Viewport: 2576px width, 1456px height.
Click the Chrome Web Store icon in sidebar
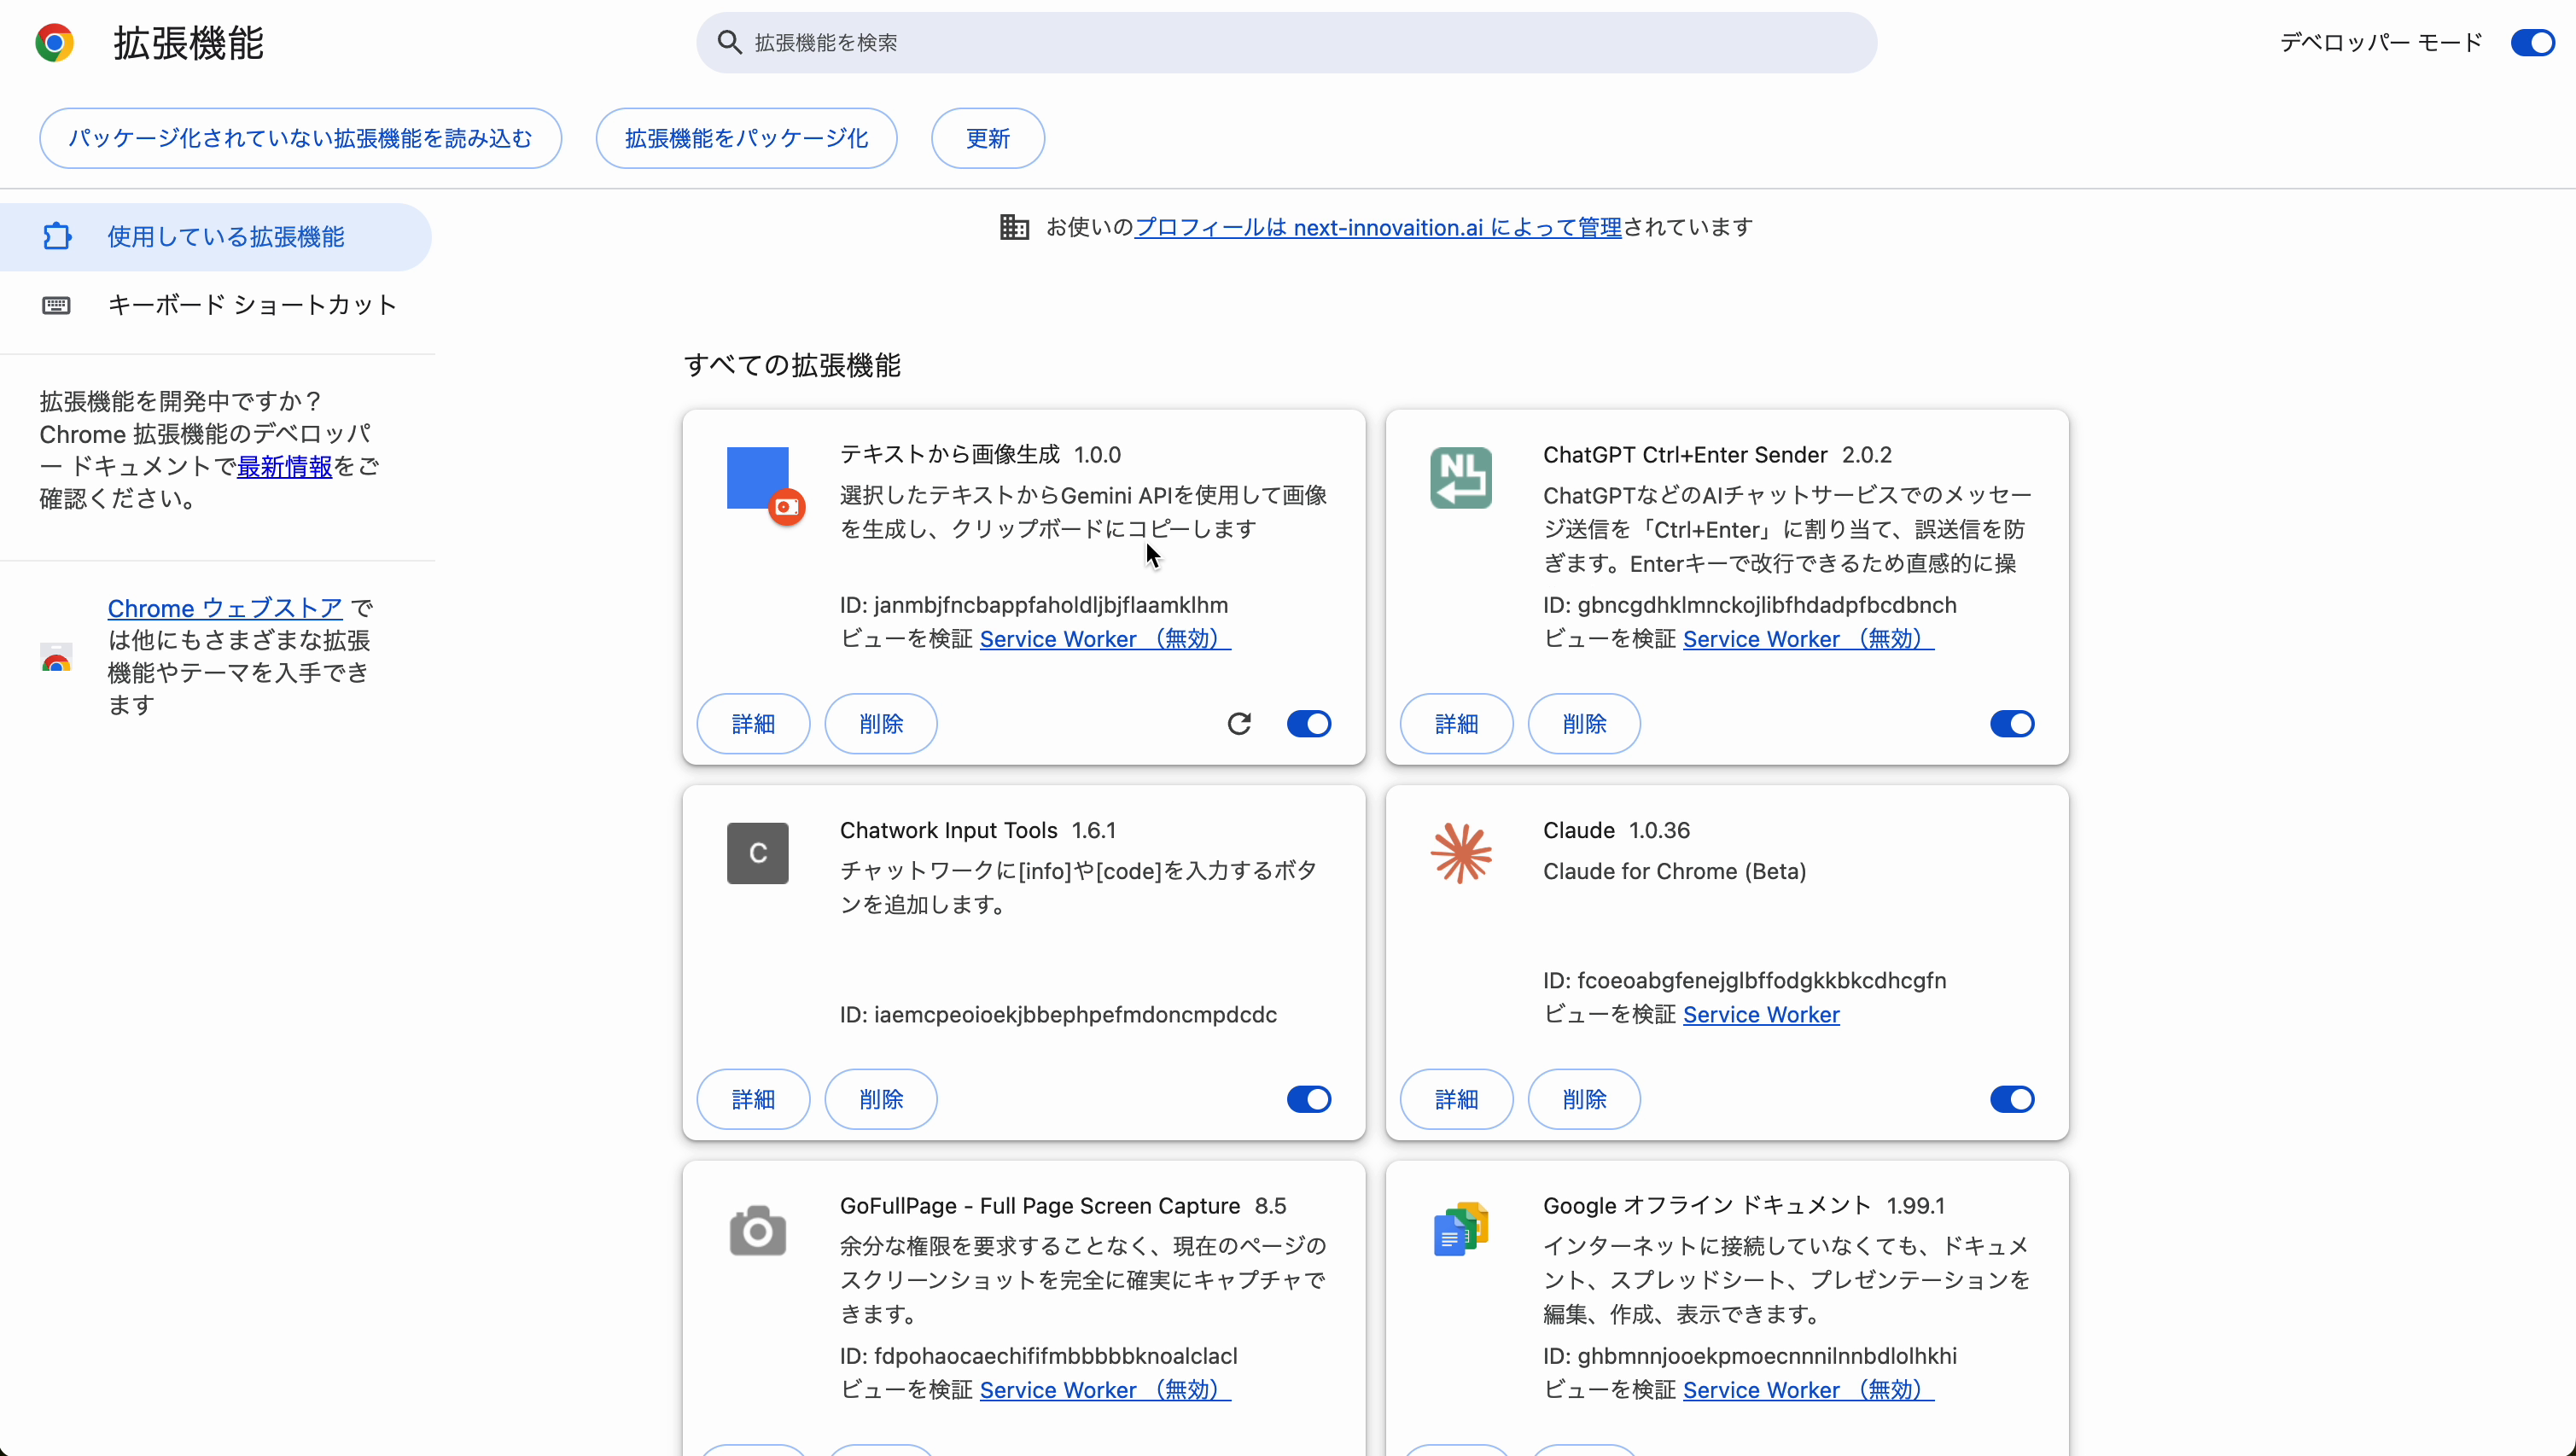(57, 659)
